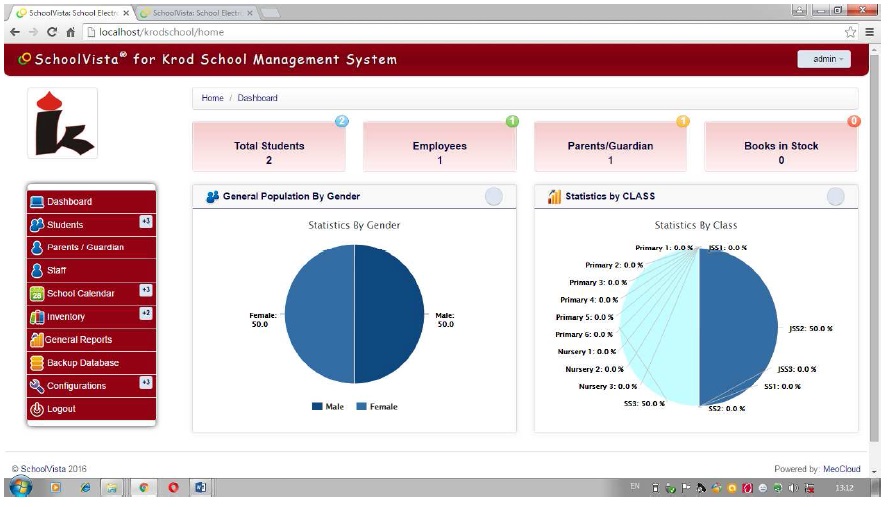Click the Logout power icon
This screenshot has height=507, width=891.
point(37,409)
